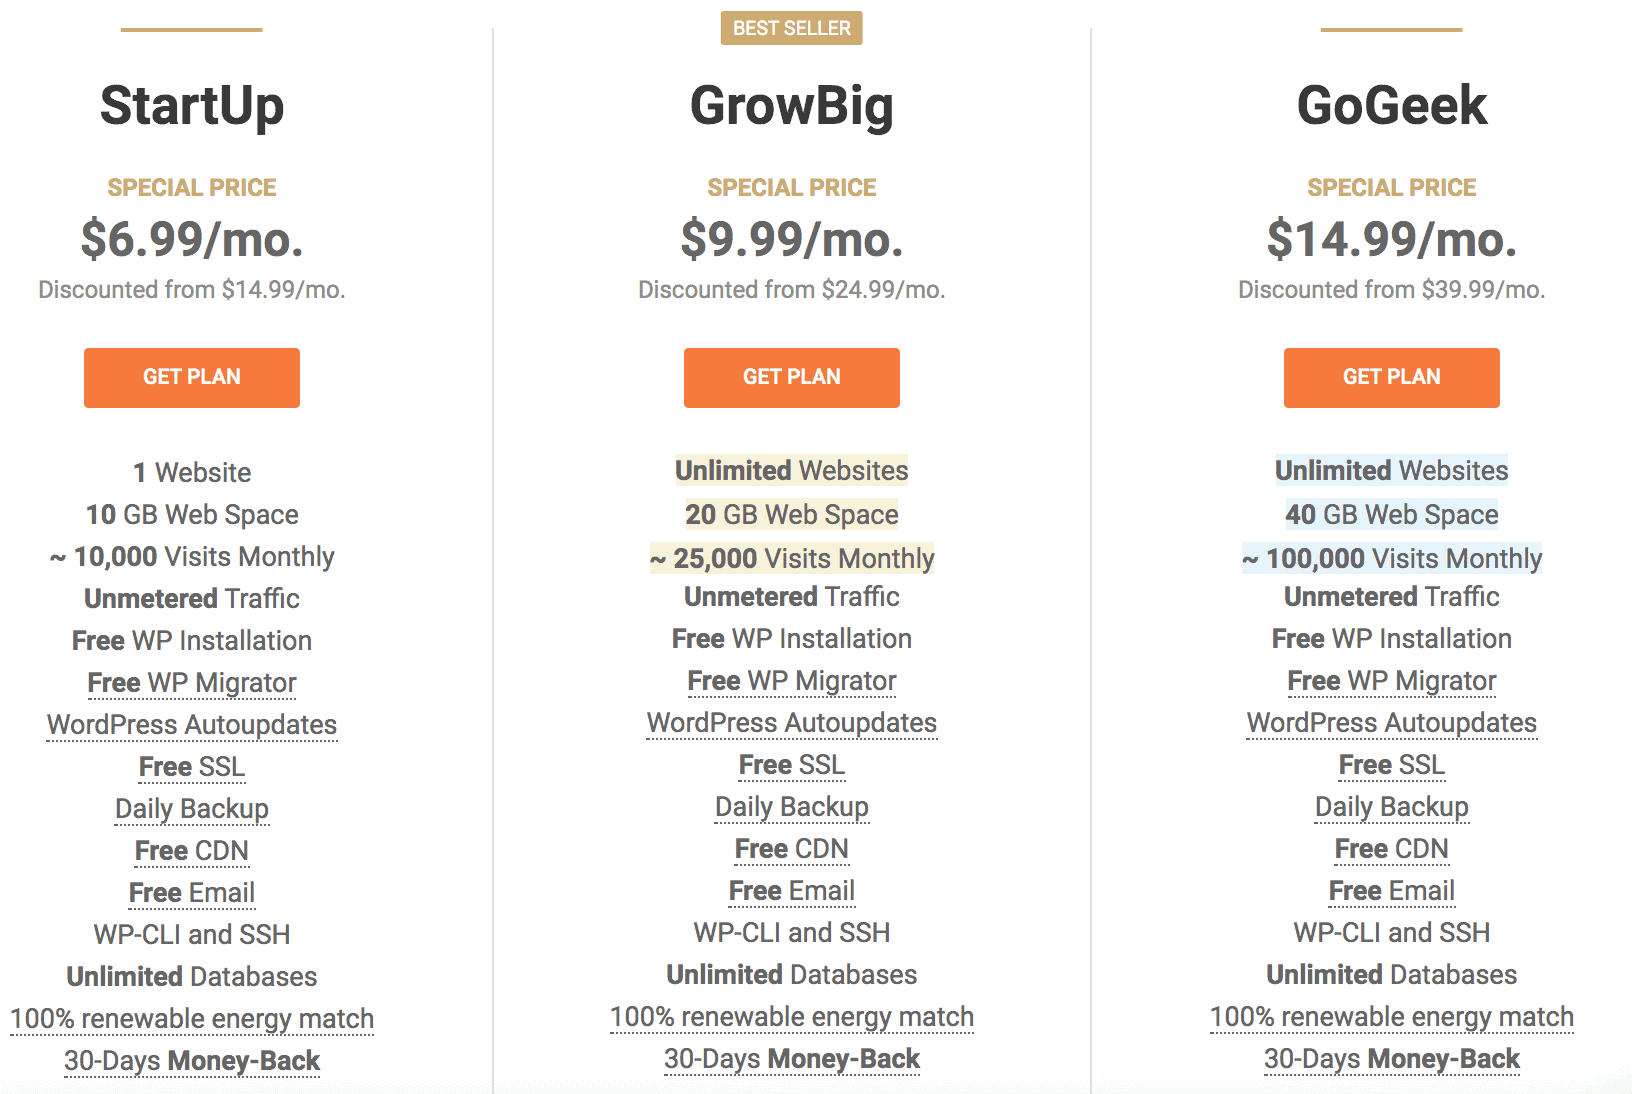Click the BEST SELLER badge
The height and width of the screenshot is (1094, 1632).
pos(792,28)
